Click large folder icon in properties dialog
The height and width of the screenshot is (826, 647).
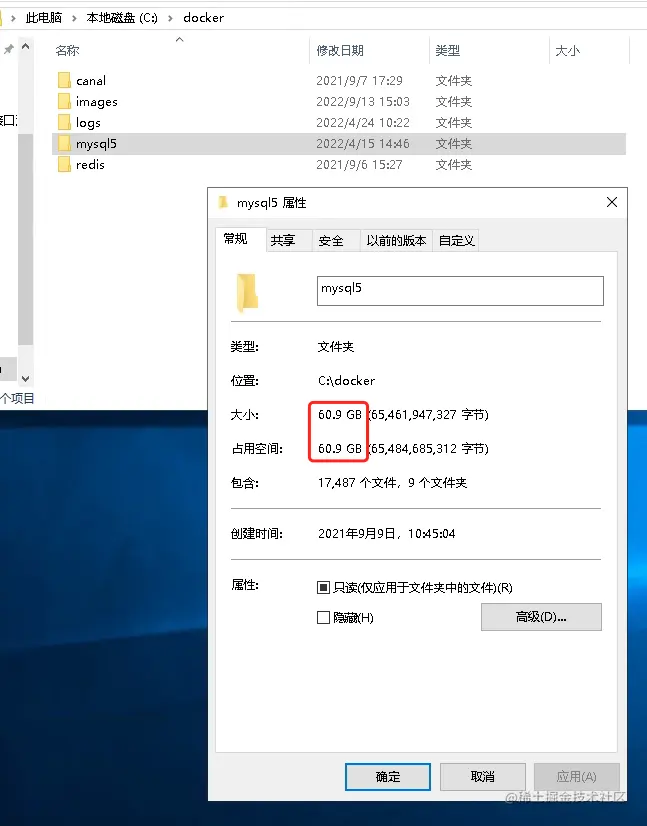pyautogui.click(x=247, y=292)
